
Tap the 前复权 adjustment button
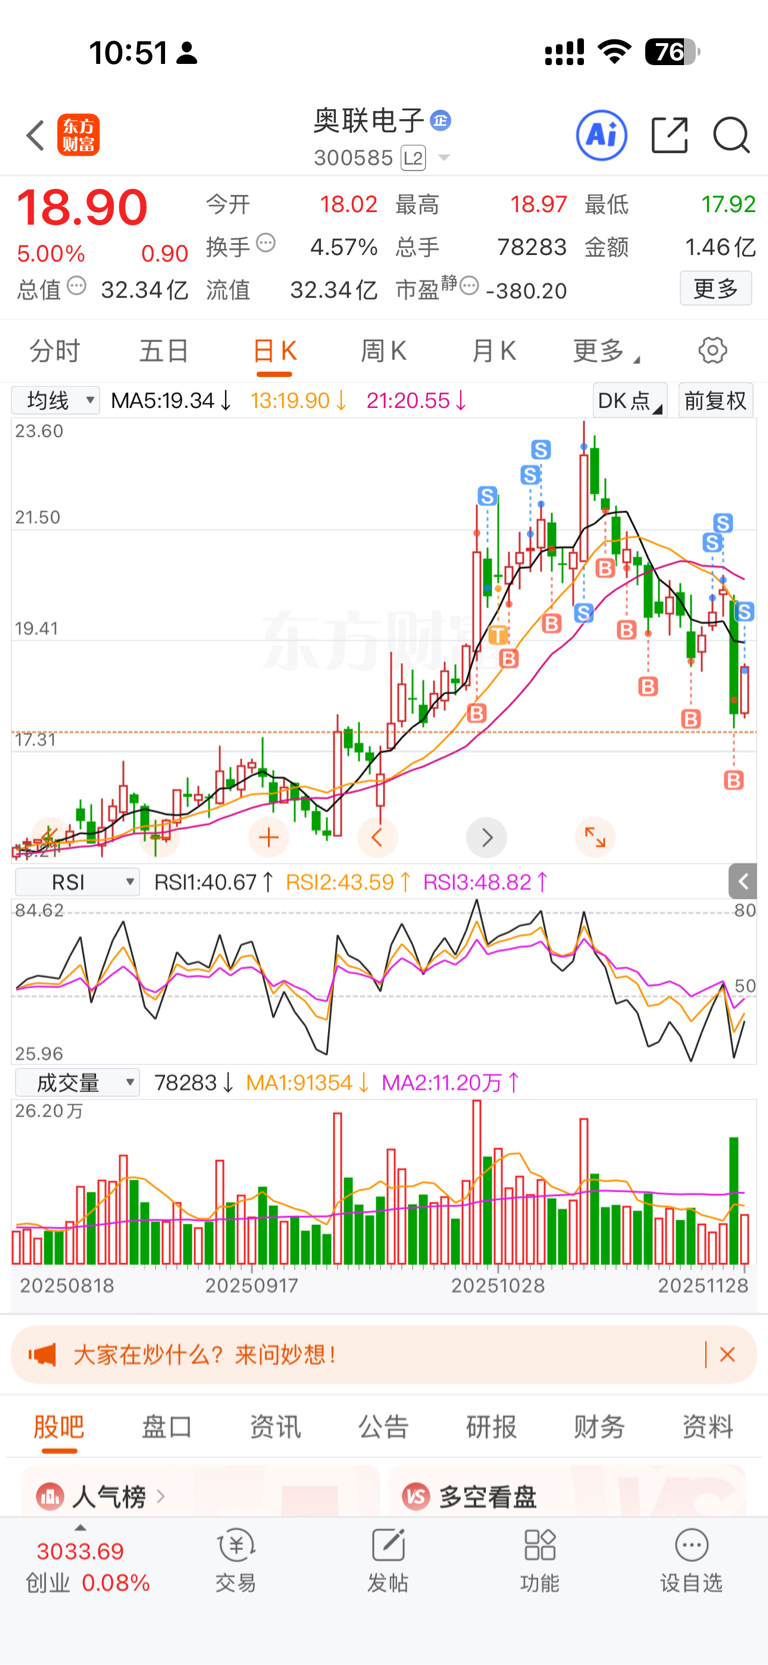click(715, 401)
